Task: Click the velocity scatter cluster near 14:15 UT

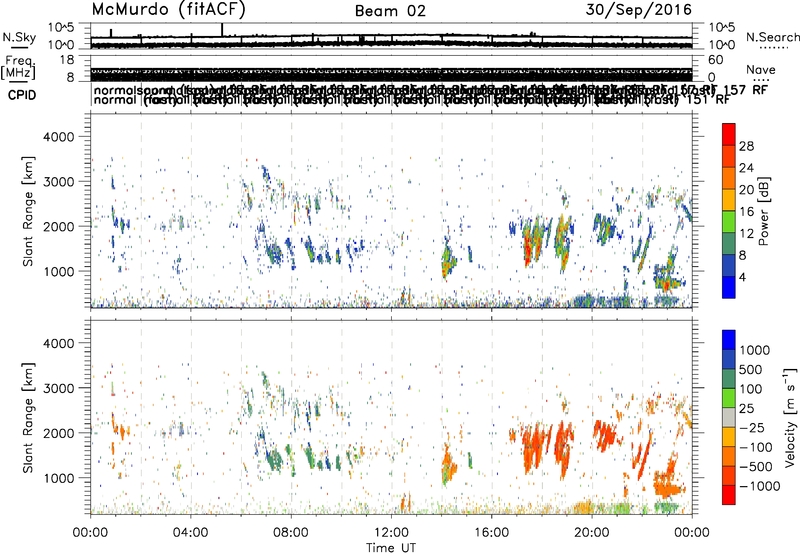Action: pos(449,464)
